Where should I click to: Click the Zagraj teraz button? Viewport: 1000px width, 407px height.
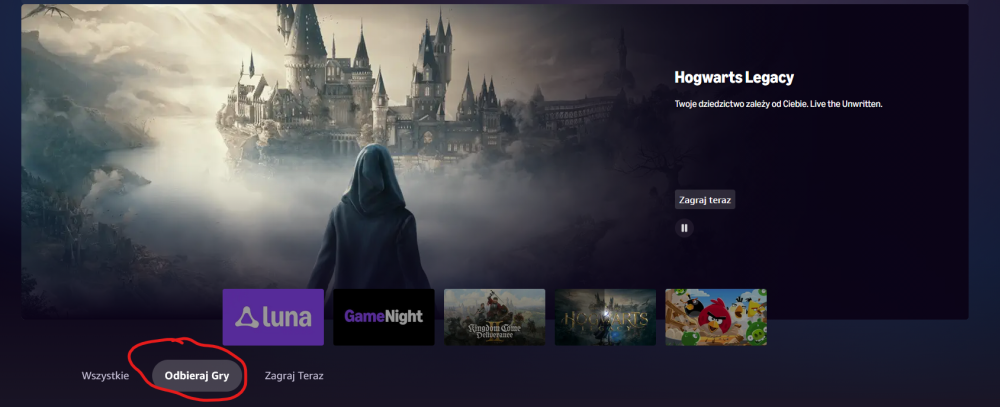705,200
